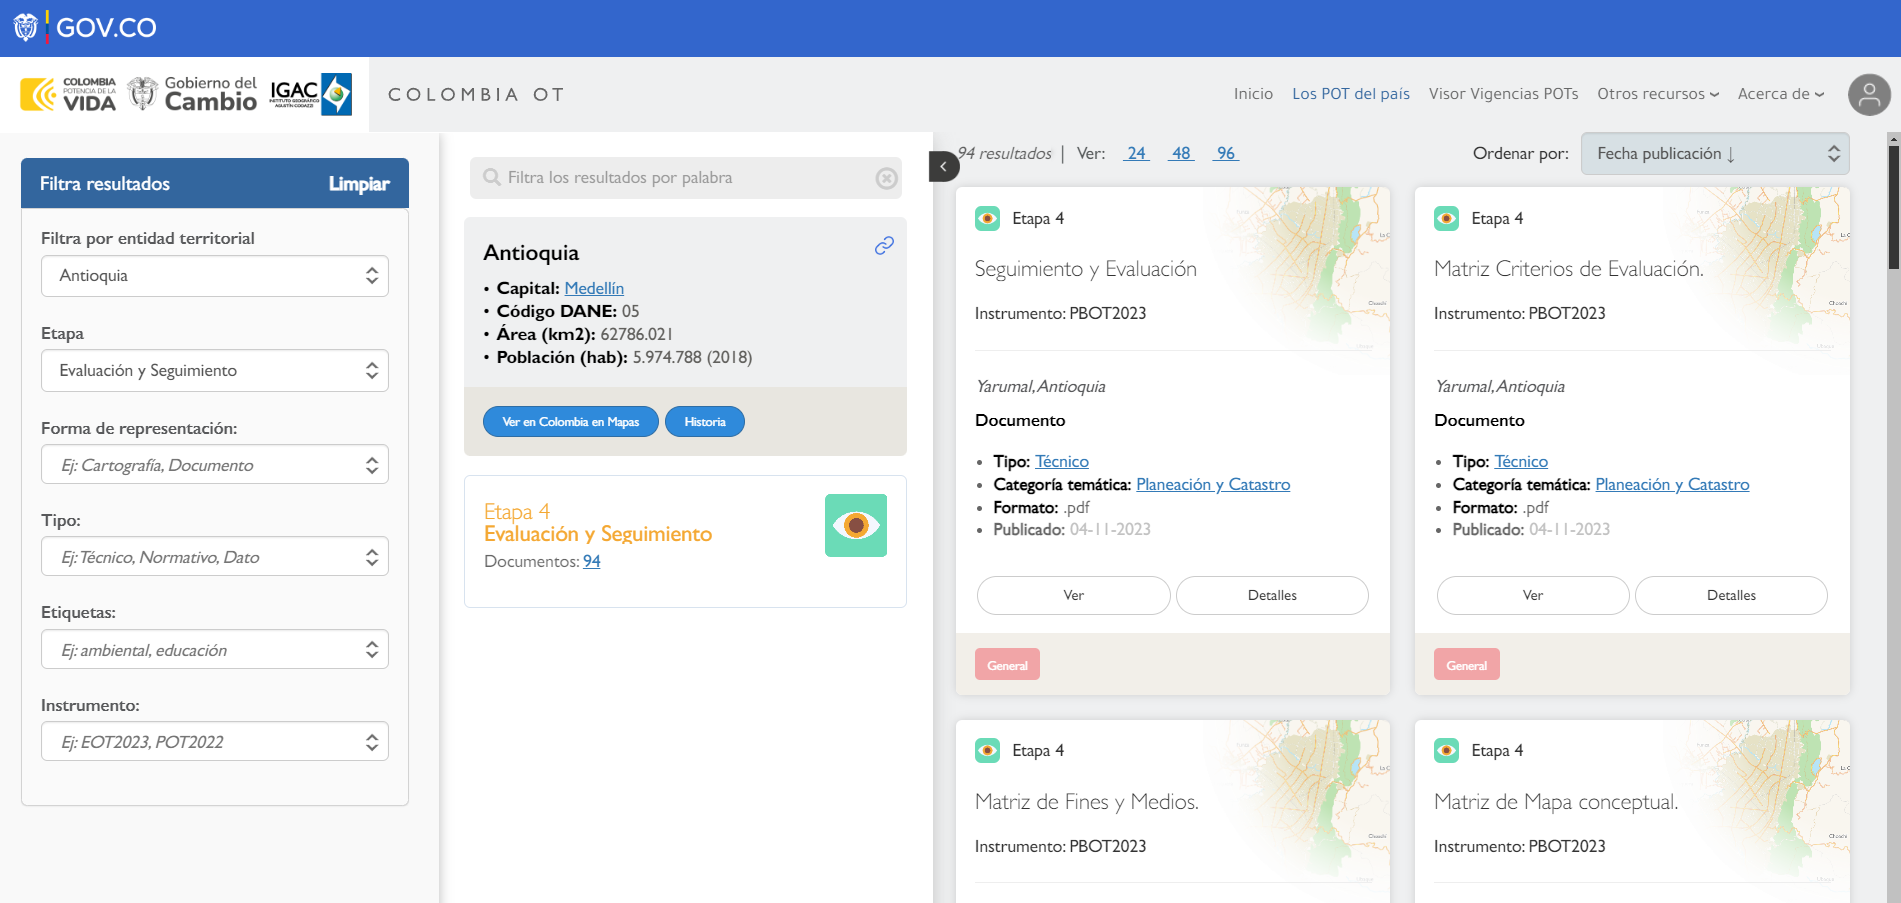Go to Visor Vigencias POTs
Viewport: 1901px width, 903px height.
(1503, 94)
